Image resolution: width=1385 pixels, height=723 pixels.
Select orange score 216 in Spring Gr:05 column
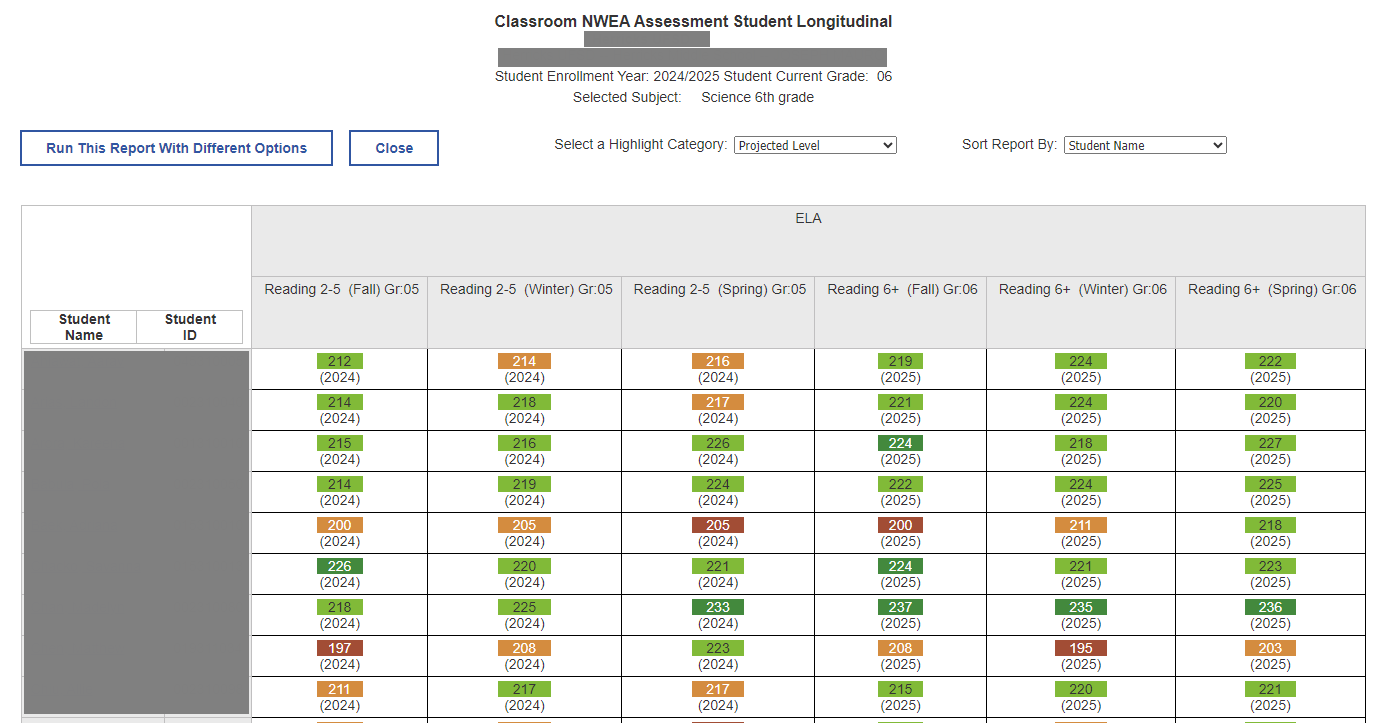[x=718, y=361]
